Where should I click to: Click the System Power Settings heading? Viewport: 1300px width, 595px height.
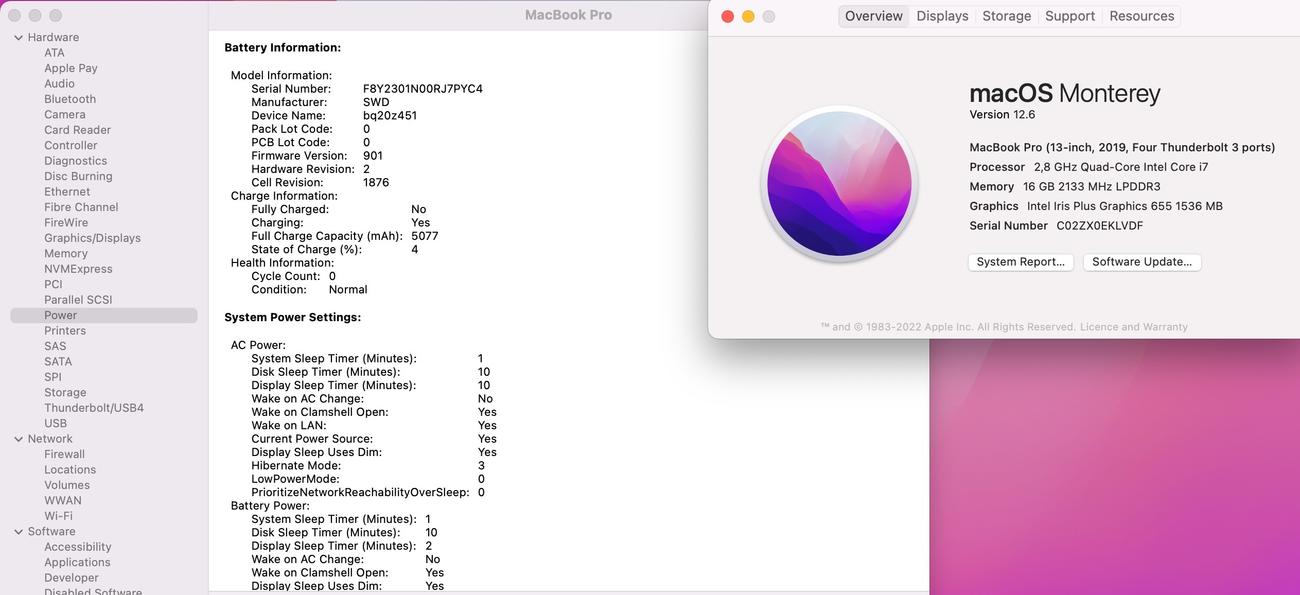[x=293, y=317]
